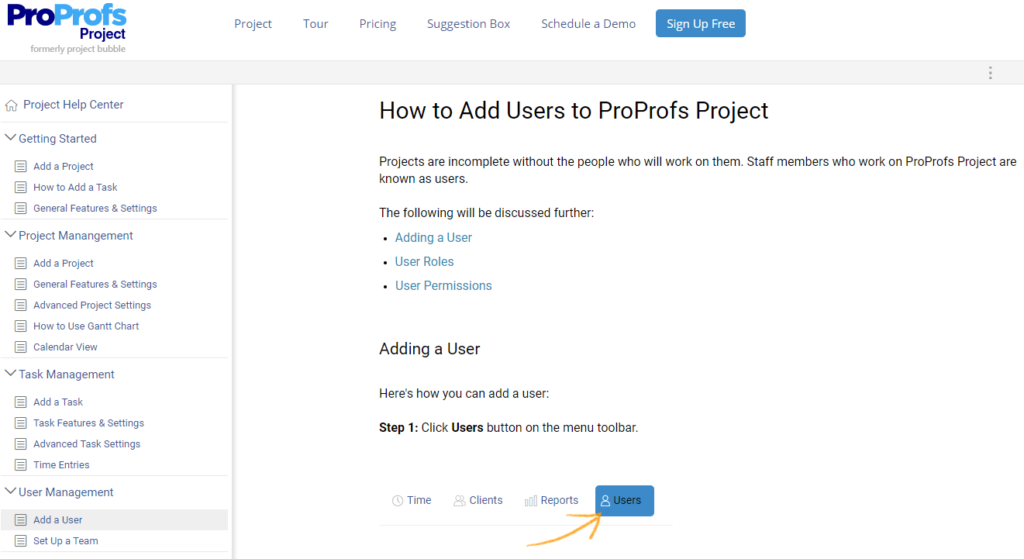Screen dimensions: 1024x559
Task: Collapse the Task Management section
Action: pyautogui.click(x=11, y=375)
